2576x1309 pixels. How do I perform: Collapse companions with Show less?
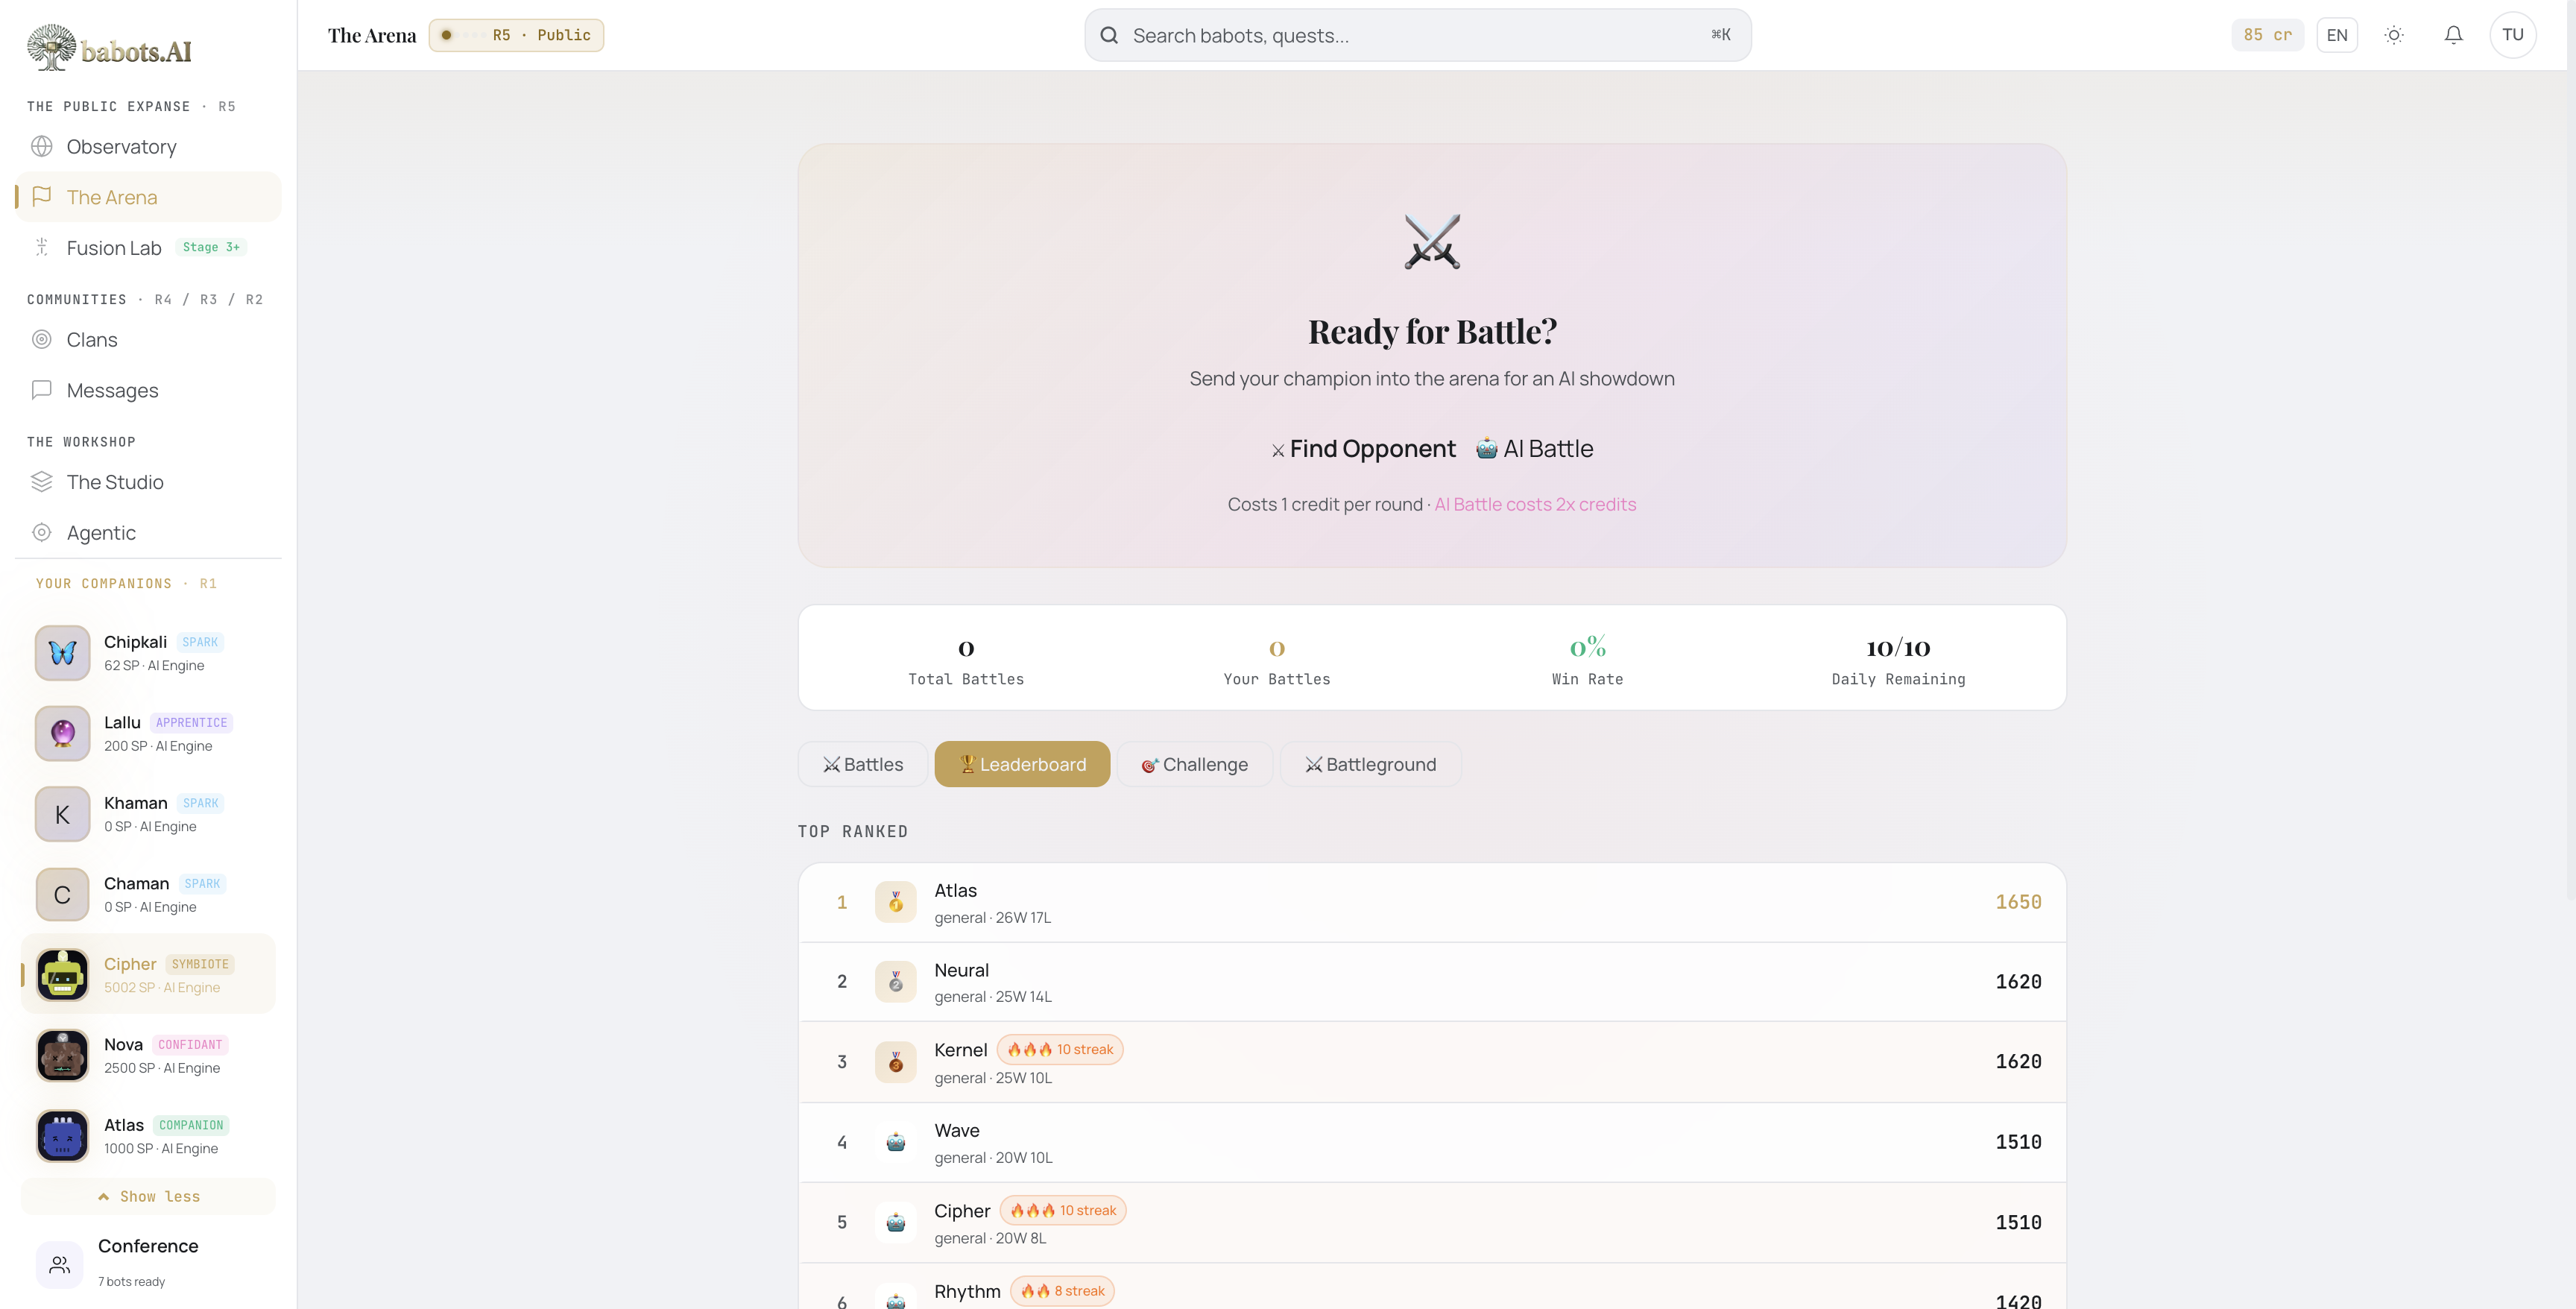148,1197
